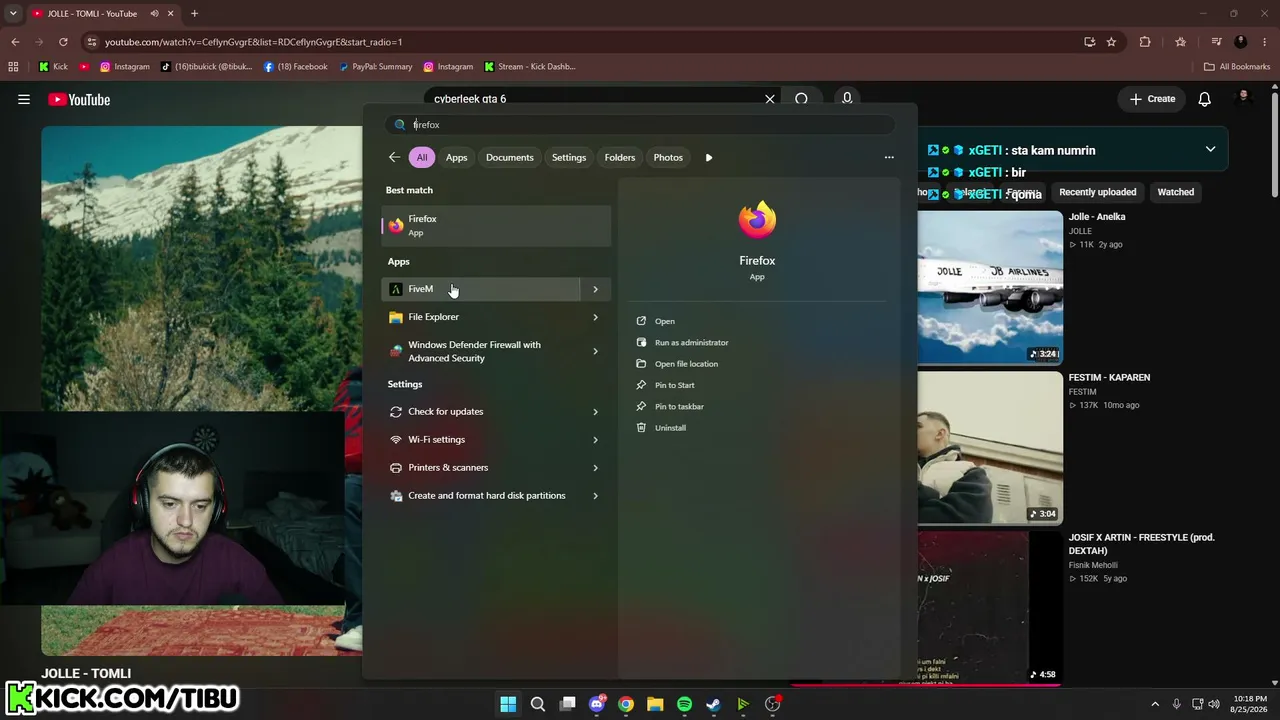This screenshot has height=720, width=1280.
Task: Go back using the search panel arrow
Action: (394, 157)
